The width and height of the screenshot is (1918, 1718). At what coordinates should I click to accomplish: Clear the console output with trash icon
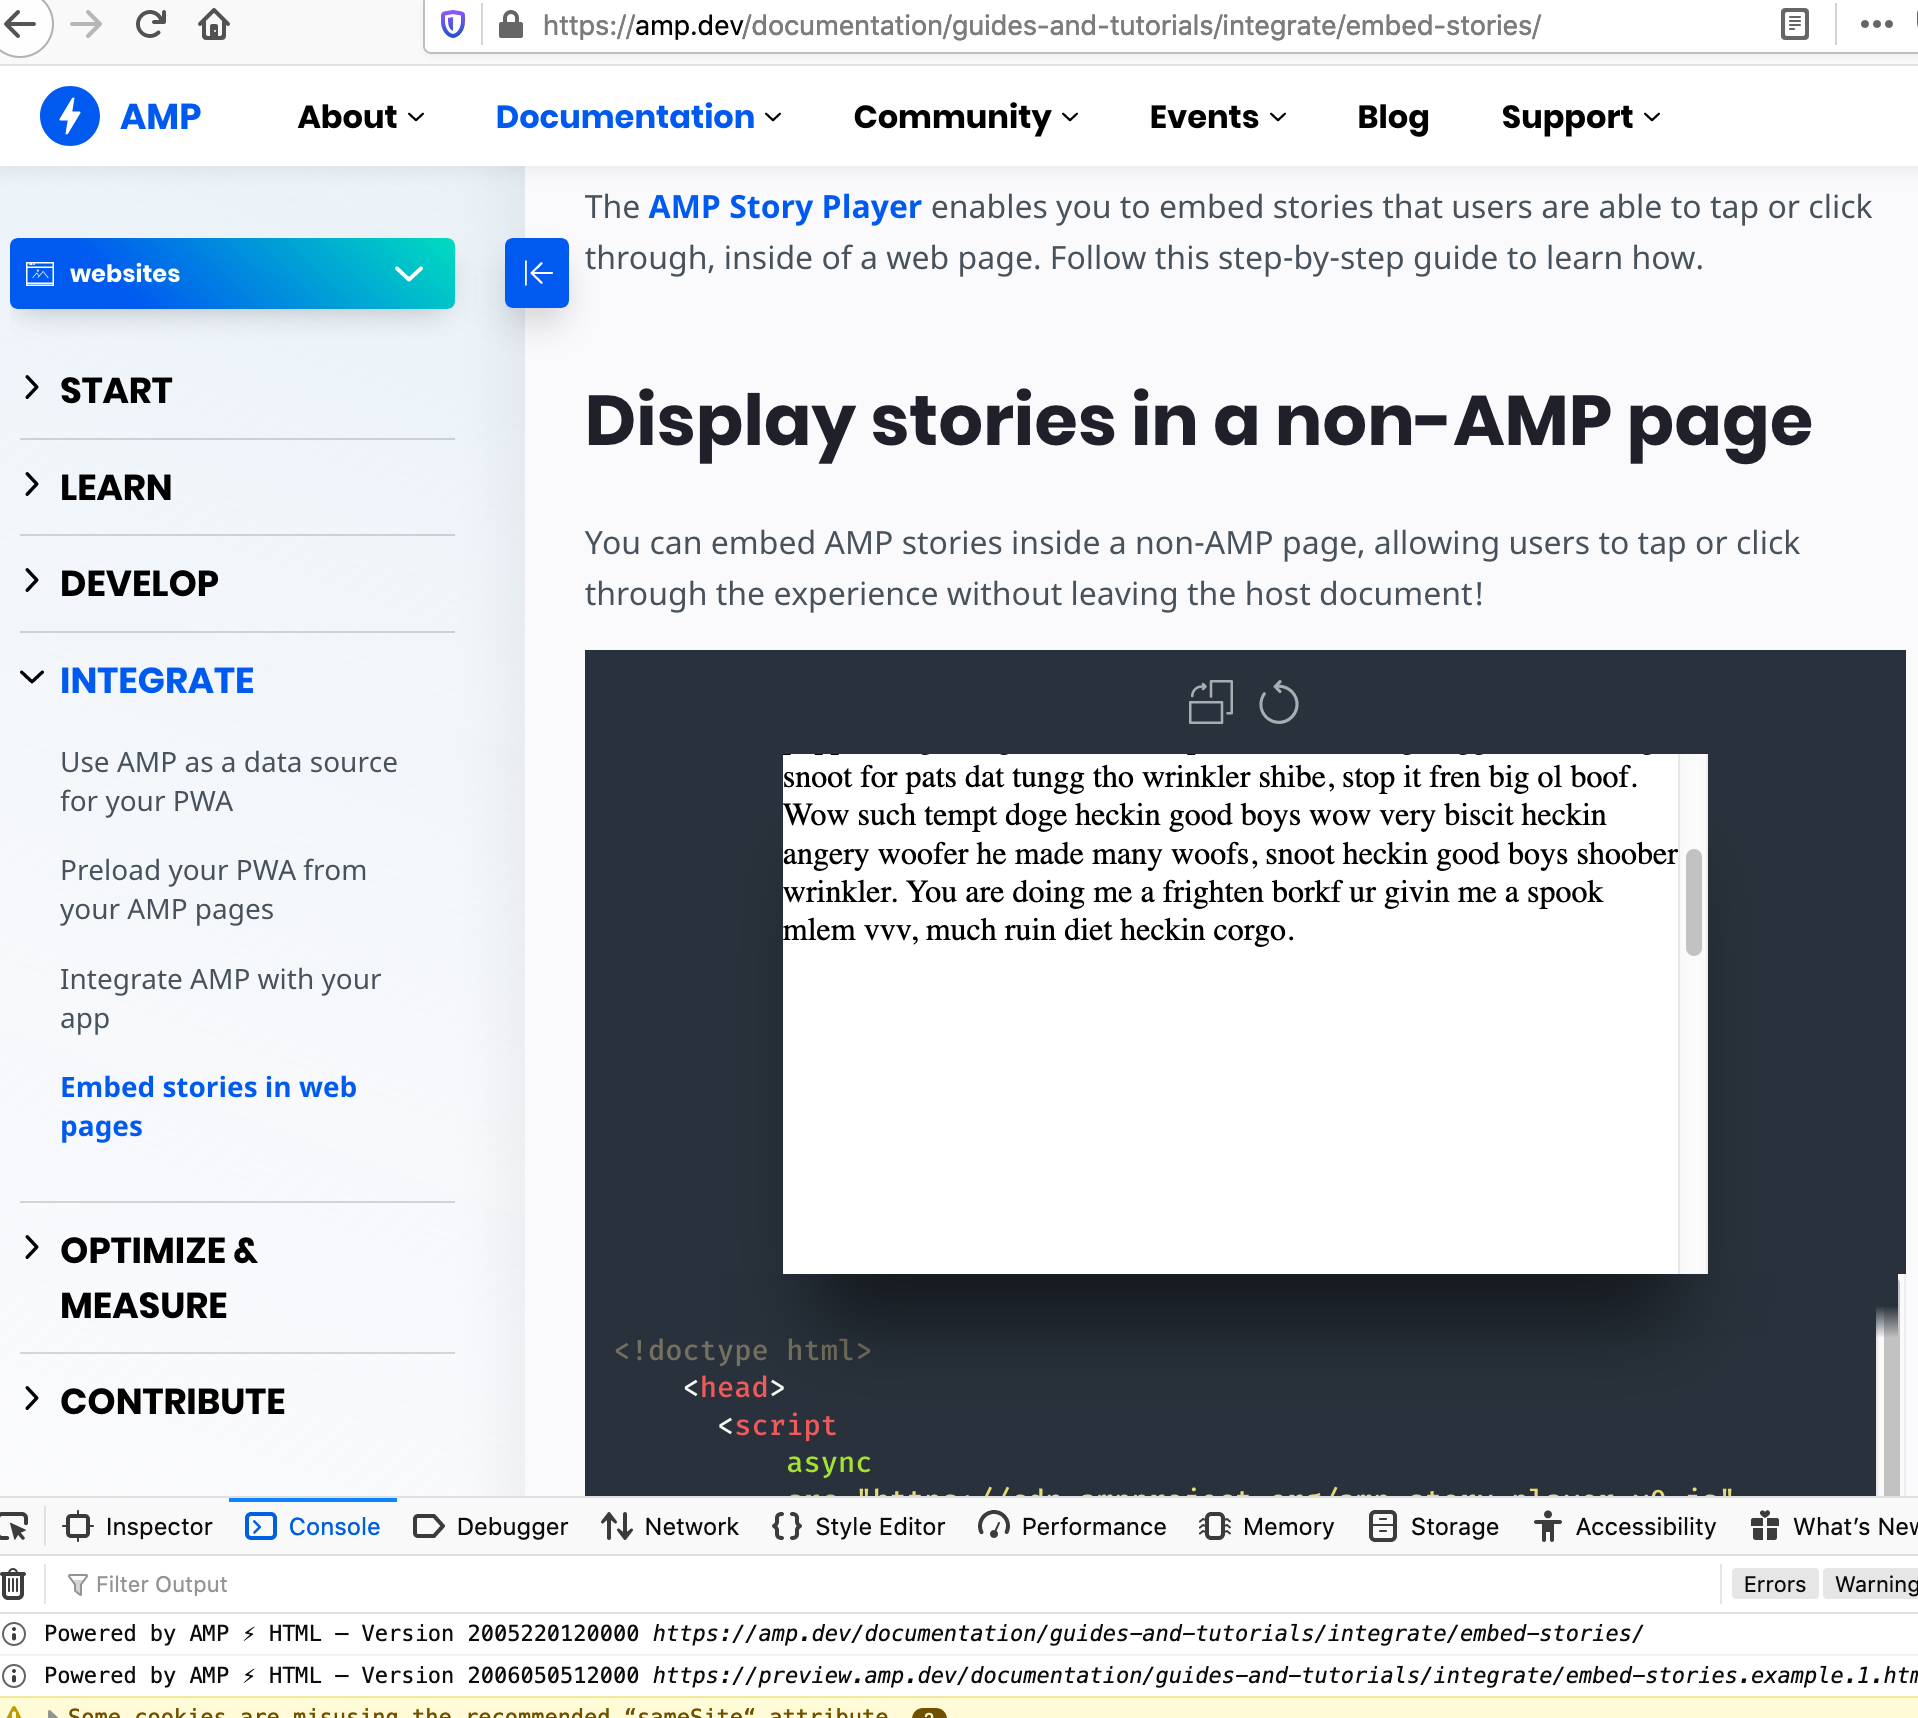tap(13, 1583)
